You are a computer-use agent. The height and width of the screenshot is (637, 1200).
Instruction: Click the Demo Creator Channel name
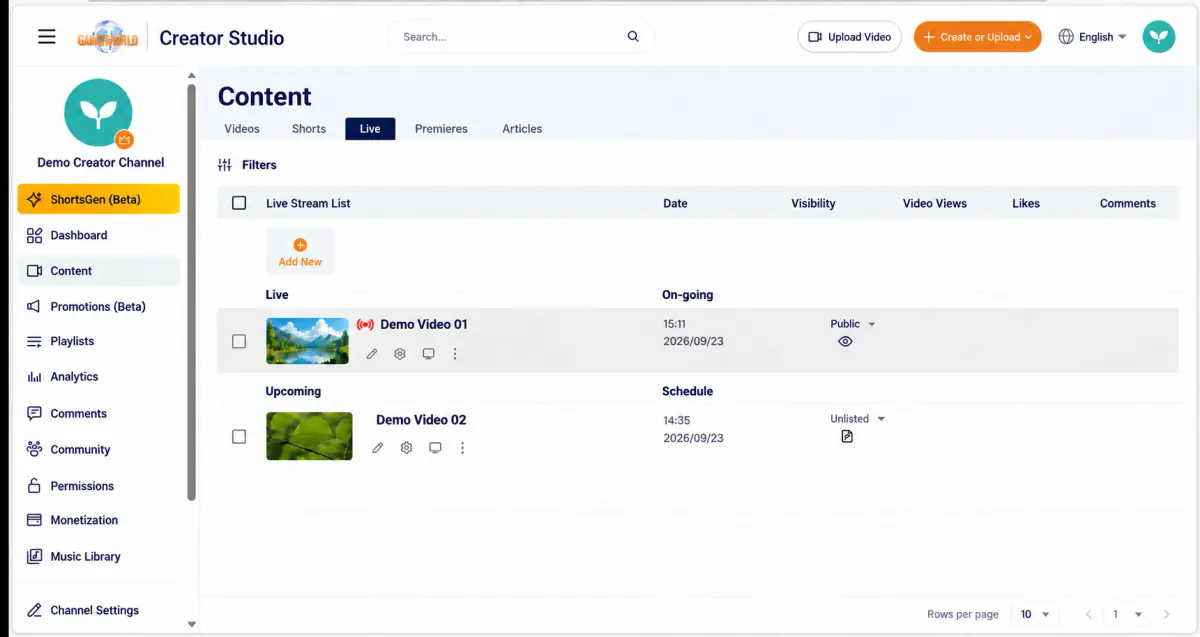pos(101,162)
